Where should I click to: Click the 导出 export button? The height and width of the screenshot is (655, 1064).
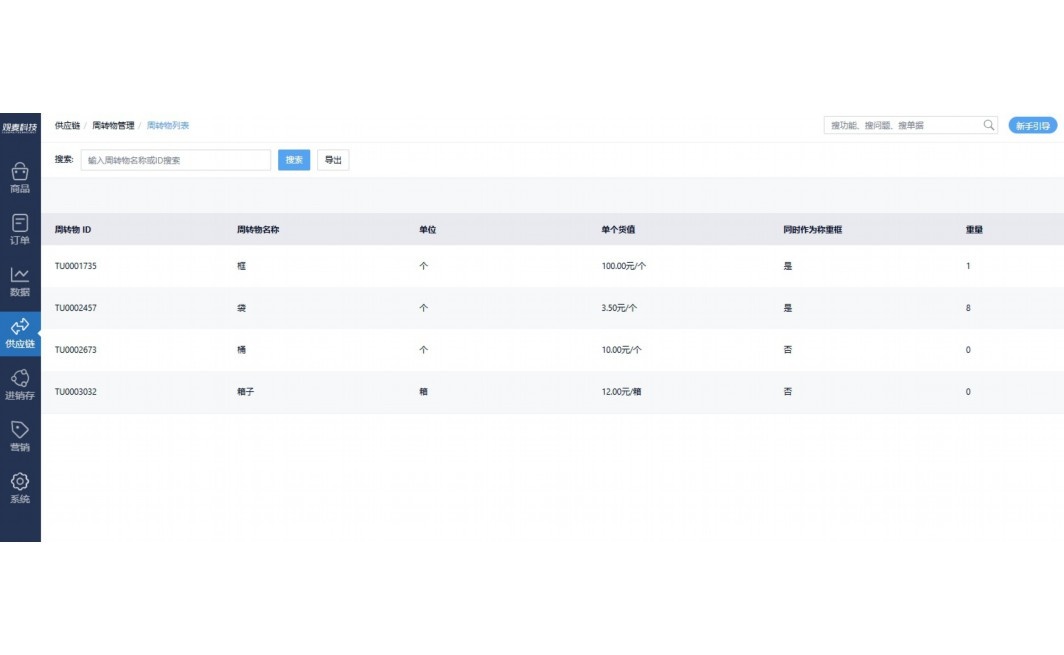pos(333,160)
